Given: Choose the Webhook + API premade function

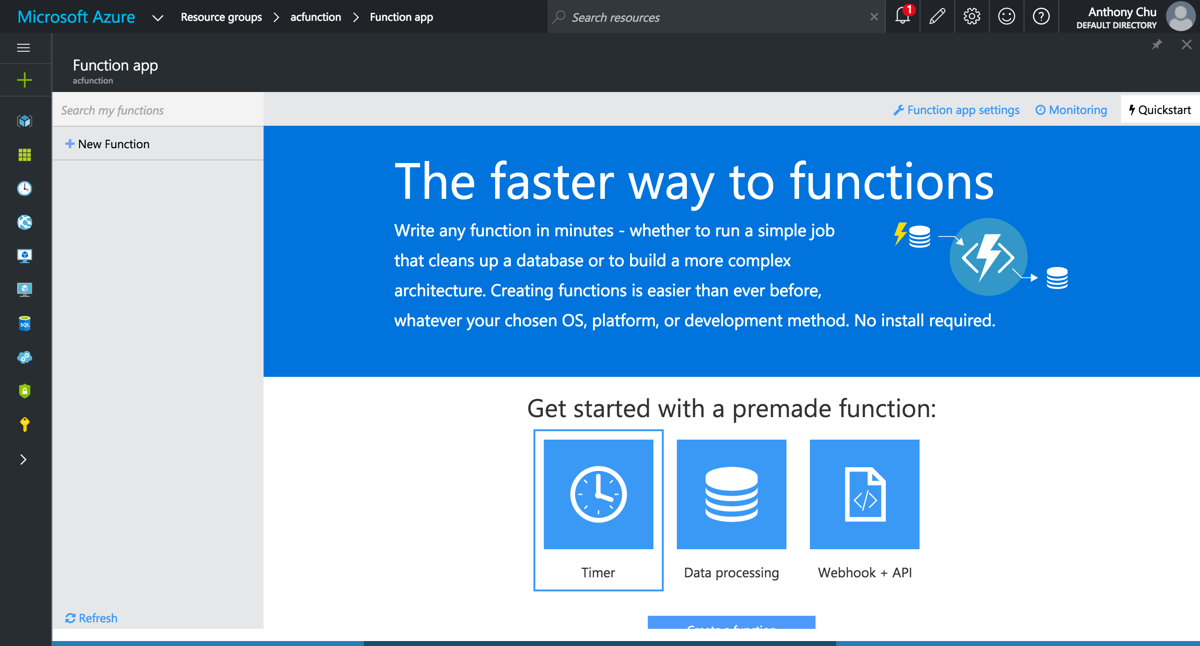Looking at the screenshot, I should [x=865, y=510].
